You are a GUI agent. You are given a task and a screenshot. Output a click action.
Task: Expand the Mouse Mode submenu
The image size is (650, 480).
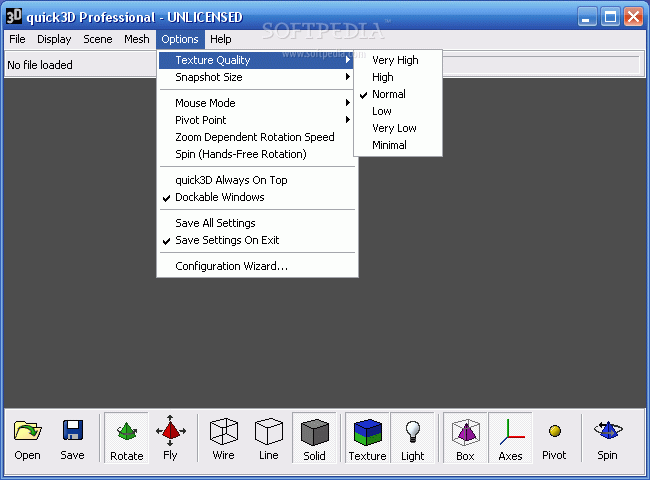[256, 103]
